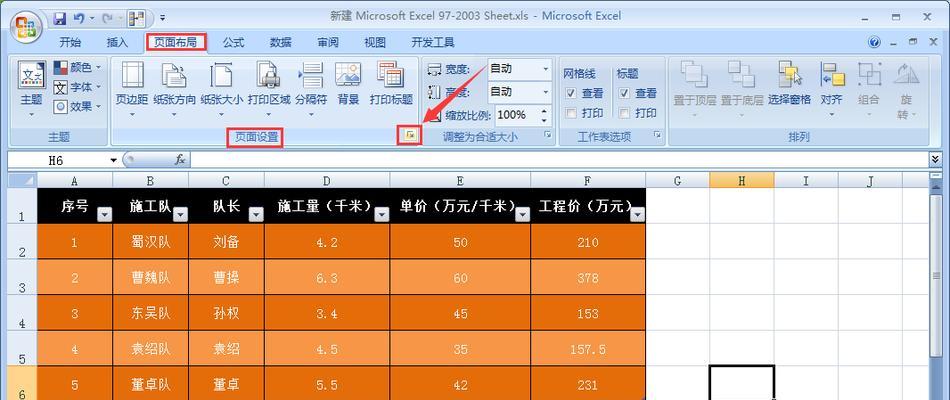The height and width of the screenshot is (400, 950).
Task: Open theme Effects (效果) menu
Action: (77, 107)
